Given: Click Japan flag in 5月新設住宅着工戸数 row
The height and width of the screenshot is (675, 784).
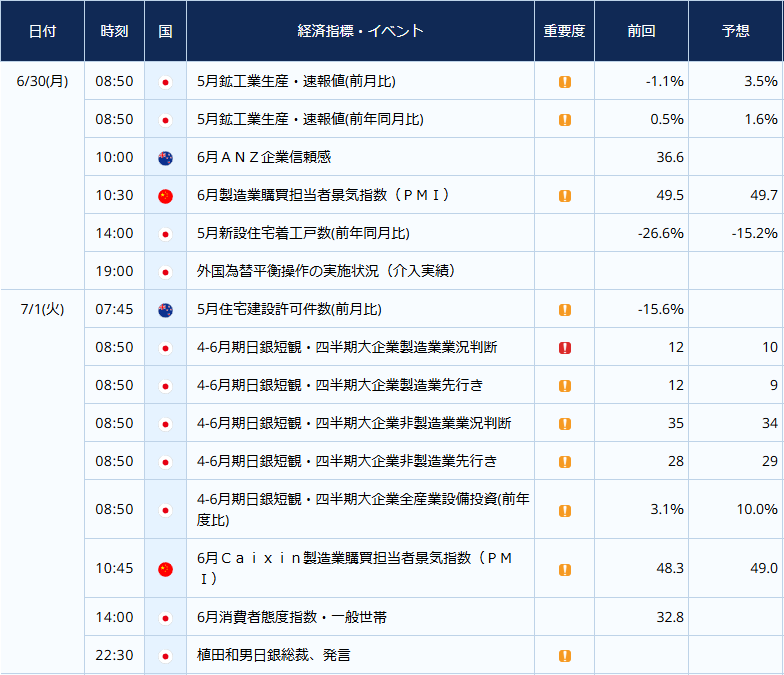Looking at the screenshot, I should [x=165, y=234].
